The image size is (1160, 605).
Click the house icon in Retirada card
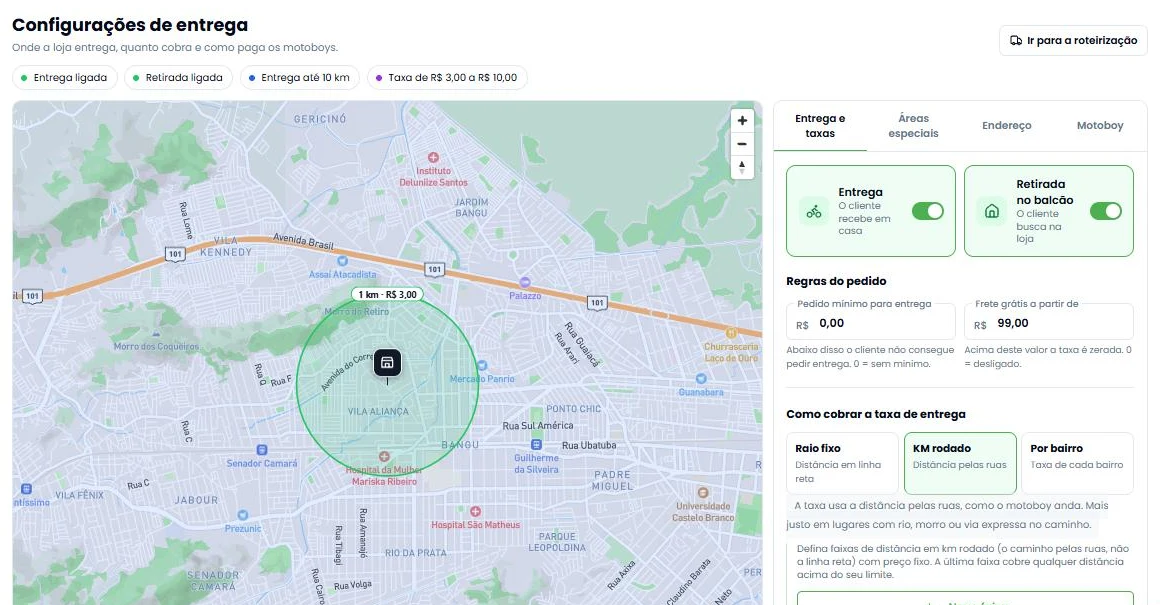(x=992, y=212)
